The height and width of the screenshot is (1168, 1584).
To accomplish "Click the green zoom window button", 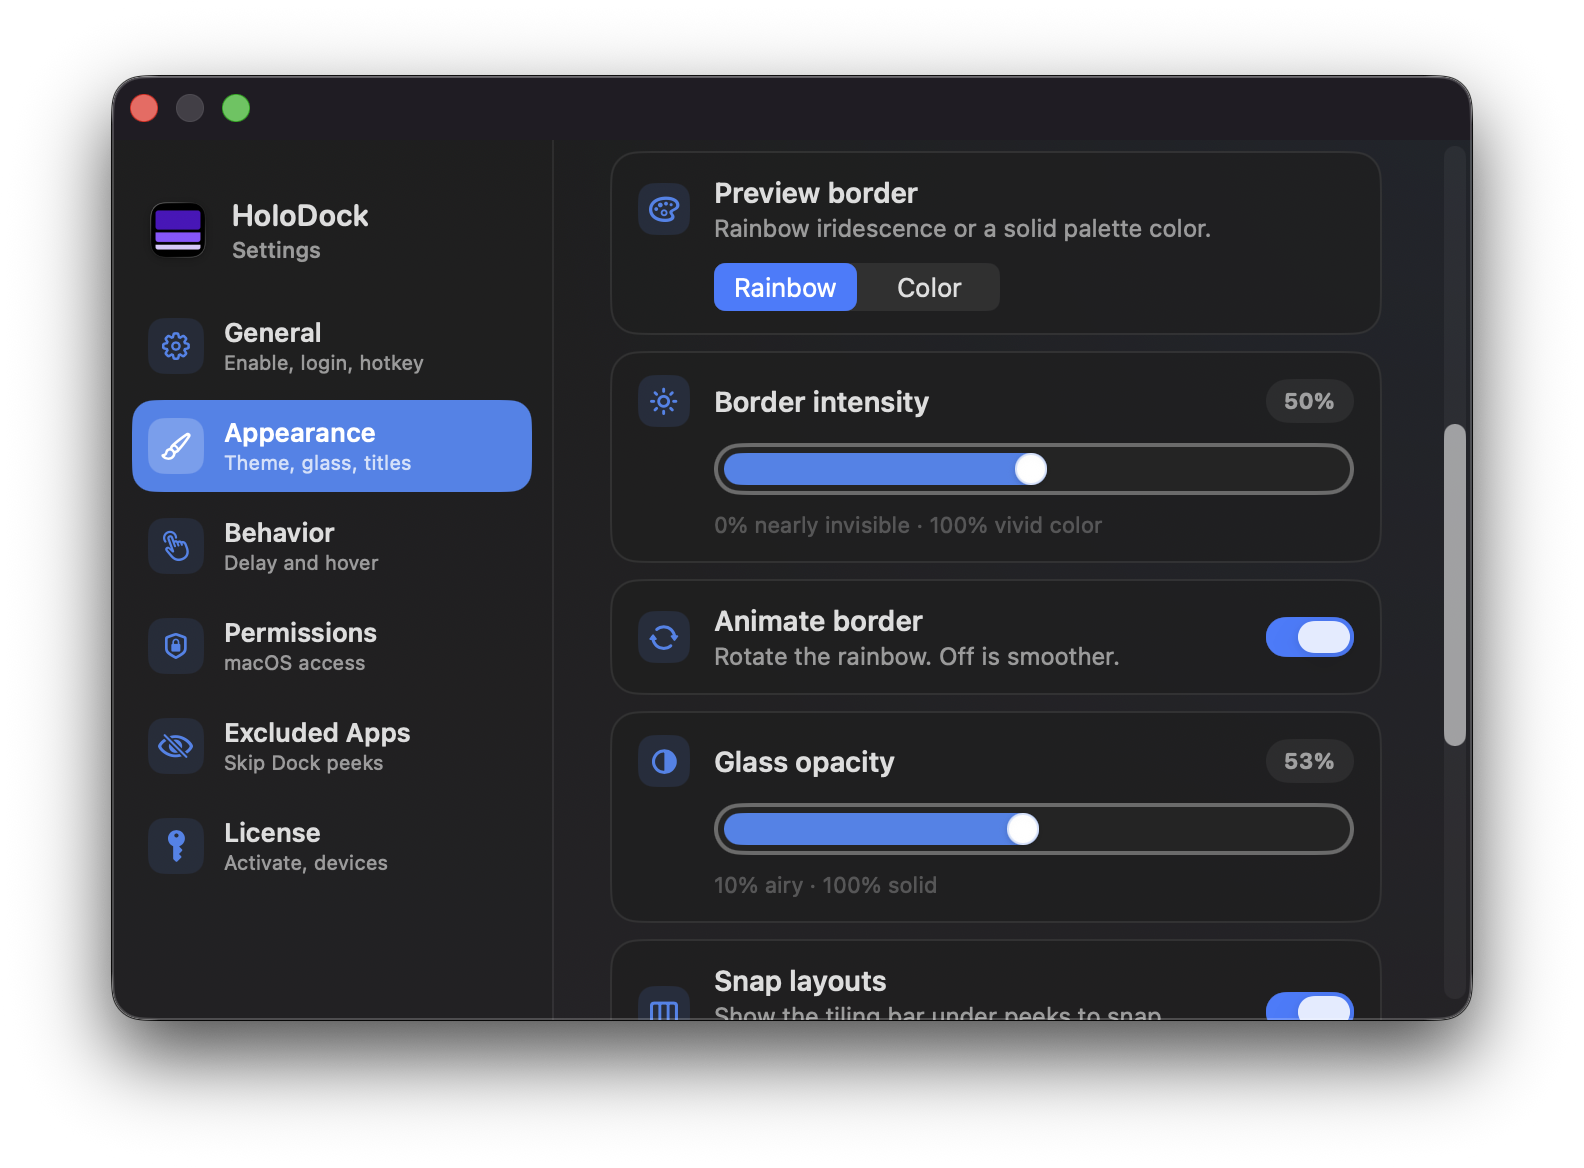I will [x=236, y=107].
